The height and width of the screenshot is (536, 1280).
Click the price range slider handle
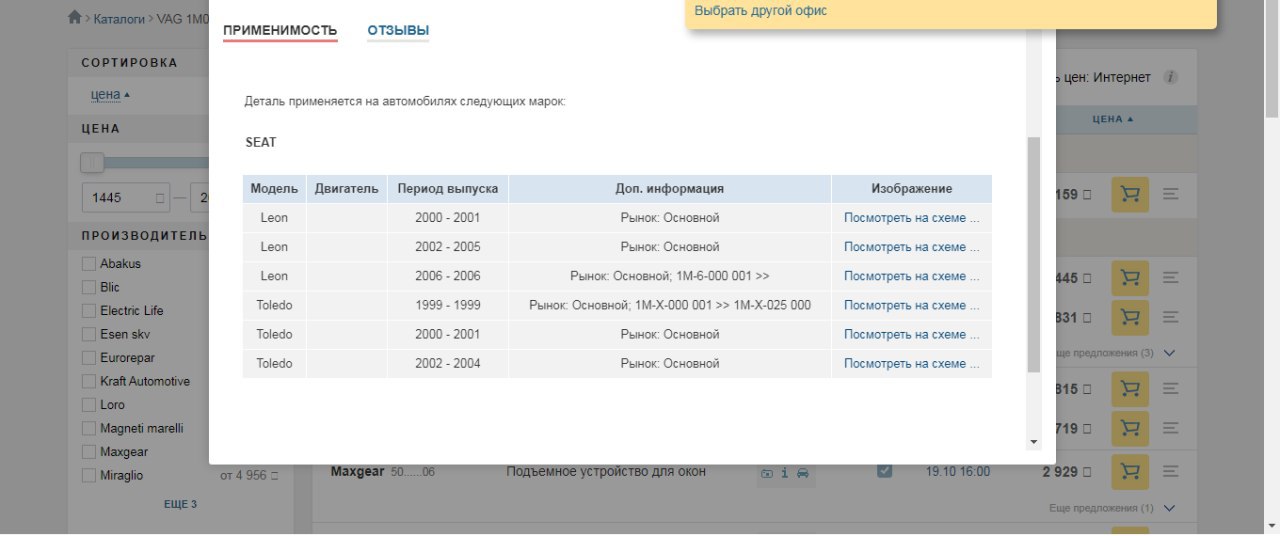pyautogui.click(x=92, y=162)
